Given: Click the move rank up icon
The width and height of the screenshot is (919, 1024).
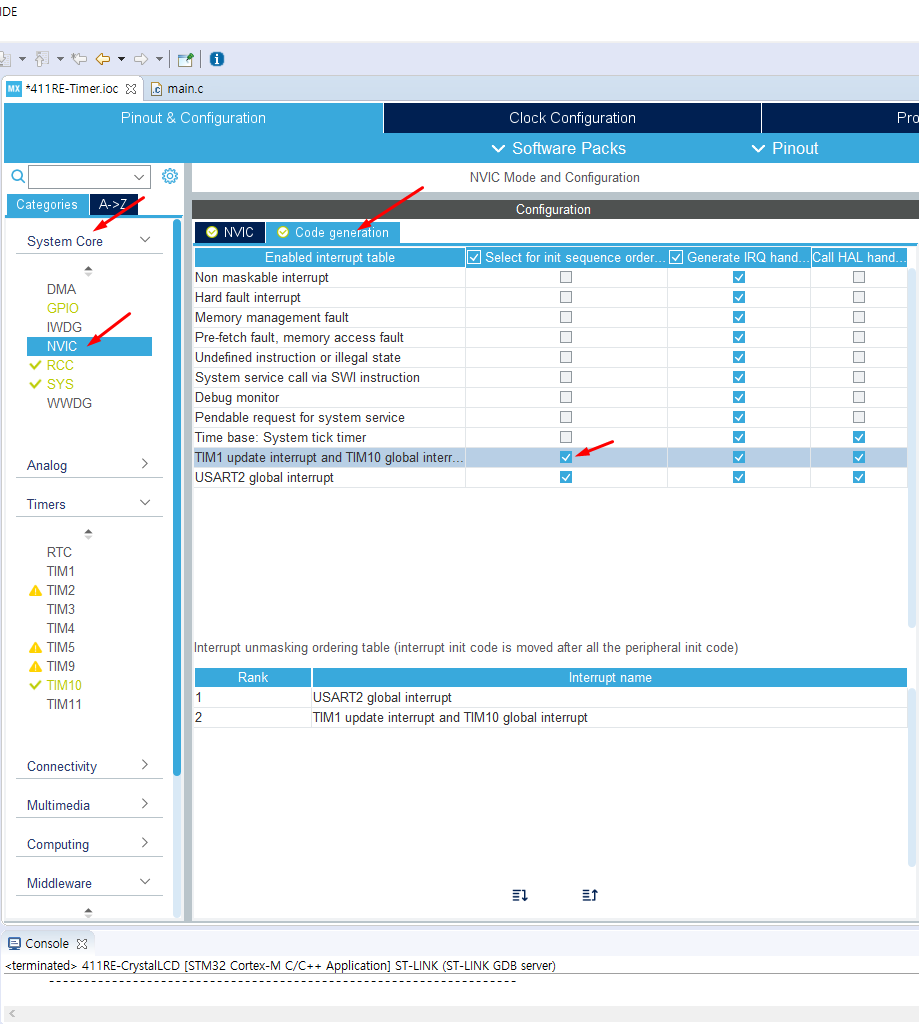Looking at the screenshot, I should [x=589, y=895].
